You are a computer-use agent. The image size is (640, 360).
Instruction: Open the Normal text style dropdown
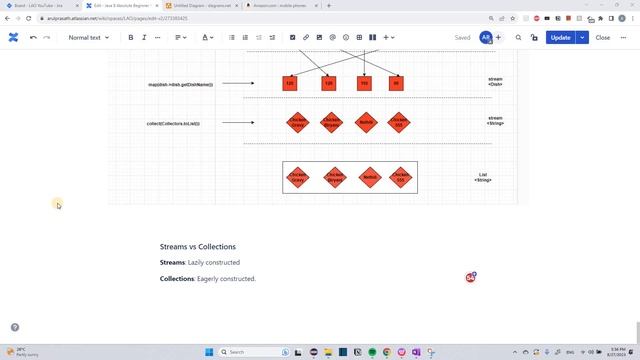point(89,38)
